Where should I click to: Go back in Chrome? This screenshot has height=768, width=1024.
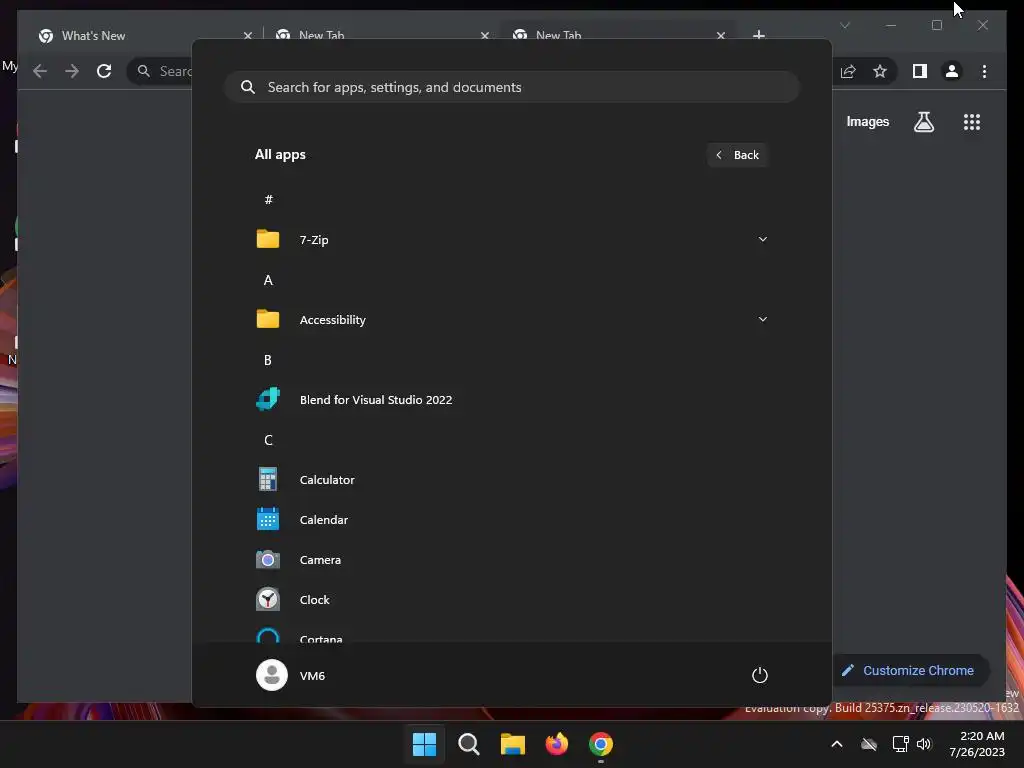click(x=40, y=71)
